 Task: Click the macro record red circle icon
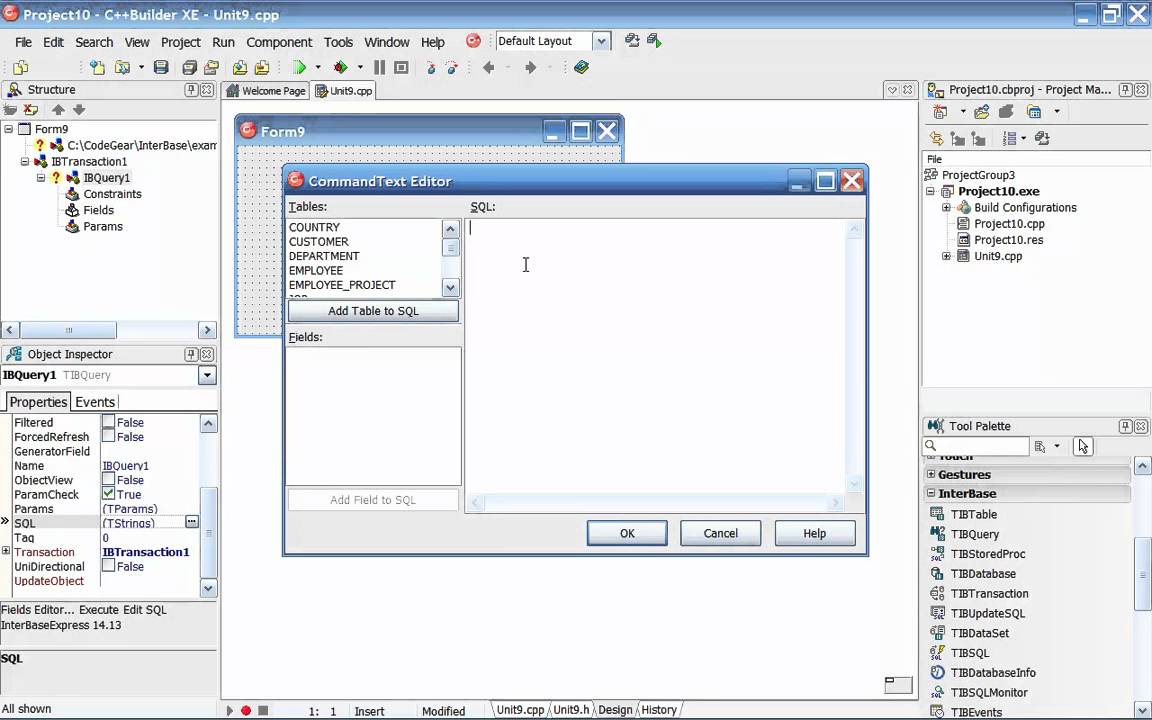click(246, 710)
